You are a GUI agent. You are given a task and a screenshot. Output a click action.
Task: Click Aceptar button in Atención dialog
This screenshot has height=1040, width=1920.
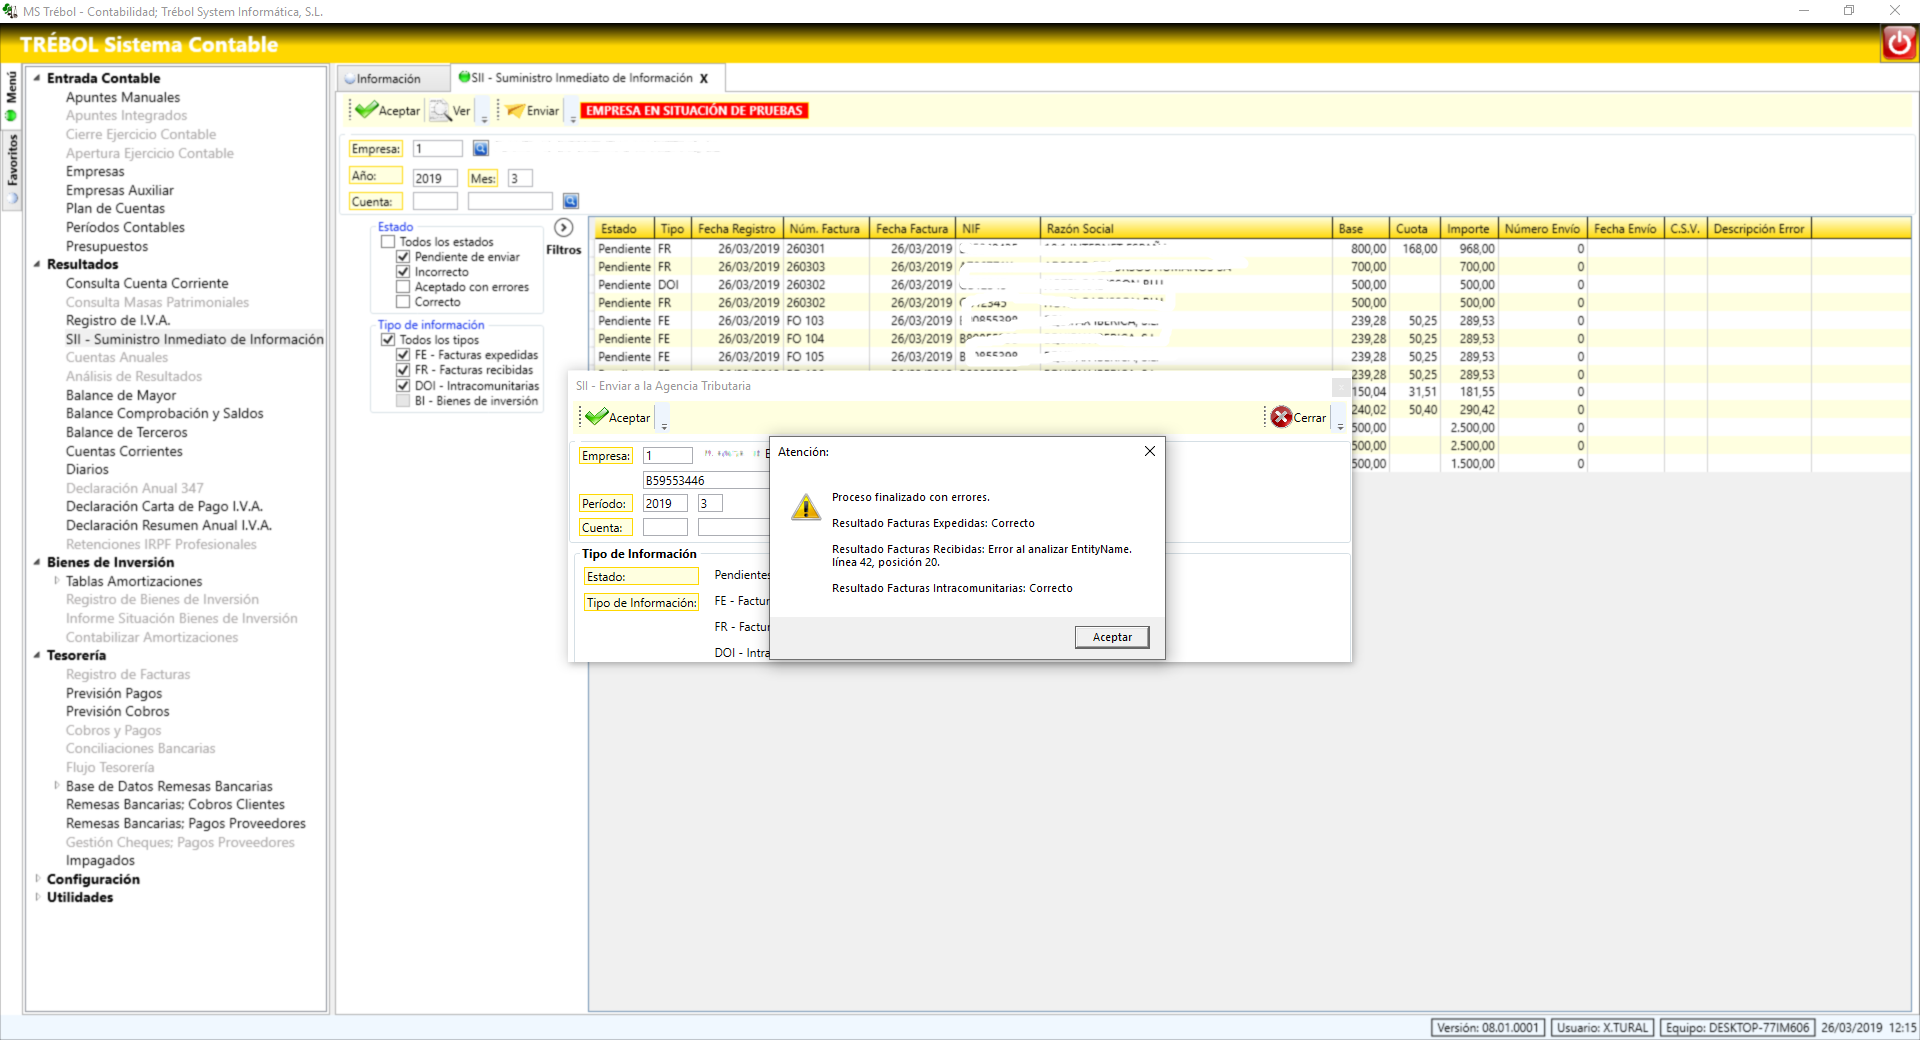coord(1112,637)
